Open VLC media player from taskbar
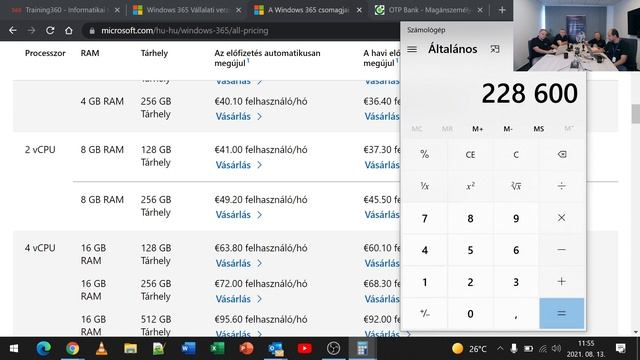This screenshot has height=360, width=640. [x=101, y=349]
